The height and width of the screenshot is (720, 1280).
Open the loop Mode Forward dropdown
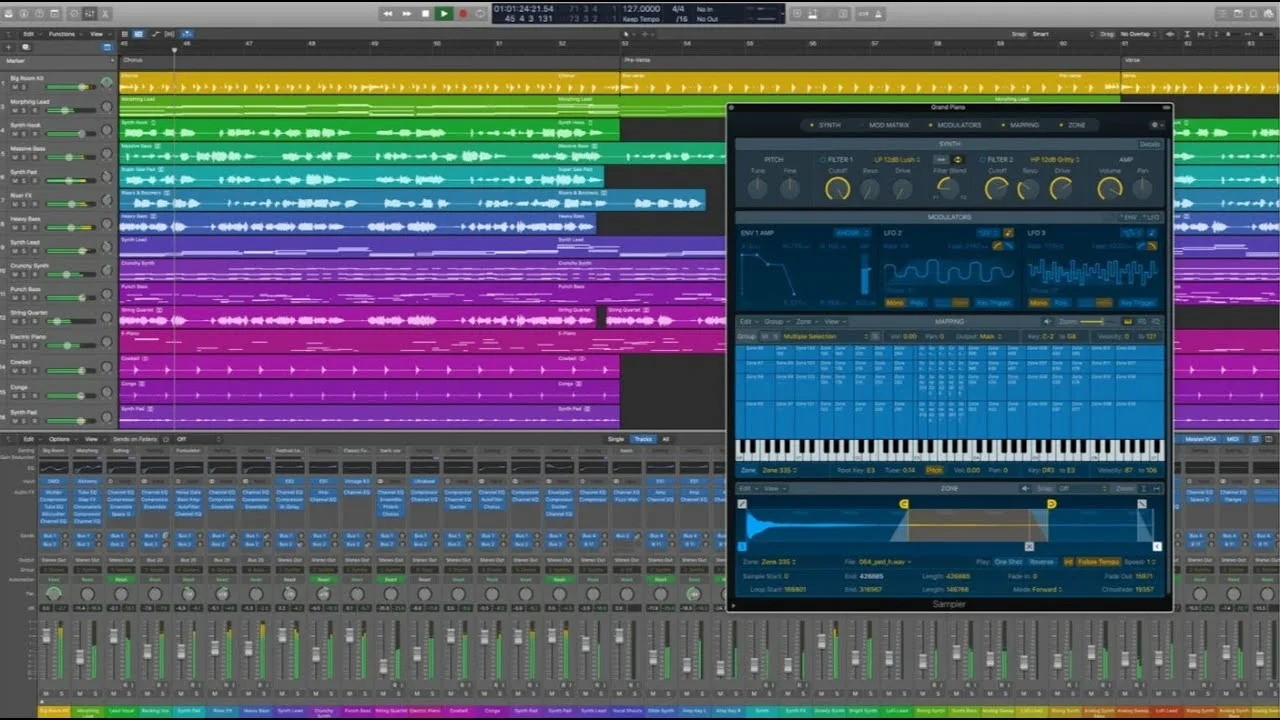1045,589
